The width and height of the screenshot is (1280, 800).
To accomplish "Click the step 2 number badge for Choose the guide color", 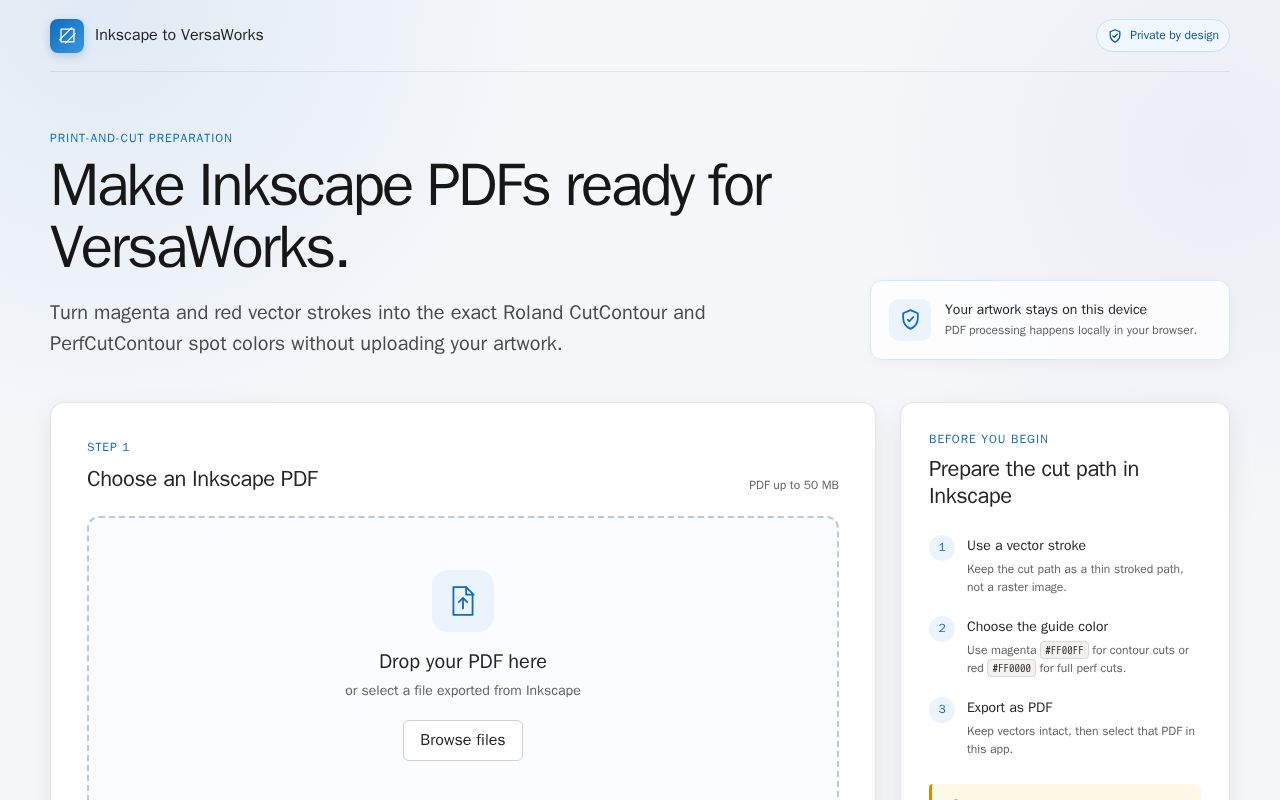I will 942,629.
